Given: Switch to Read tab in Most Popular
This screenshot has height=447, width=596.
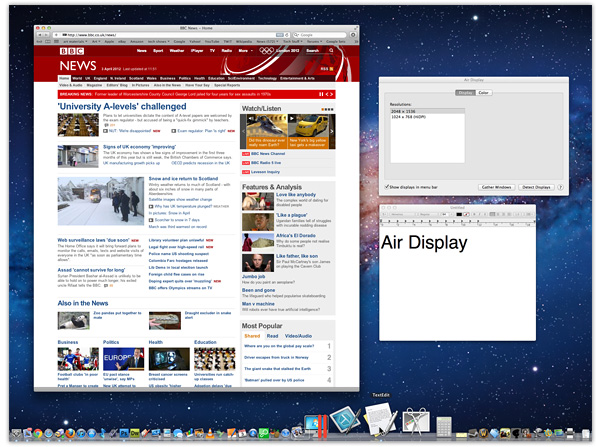Looking at the screenshot, I should pos(272,336).
